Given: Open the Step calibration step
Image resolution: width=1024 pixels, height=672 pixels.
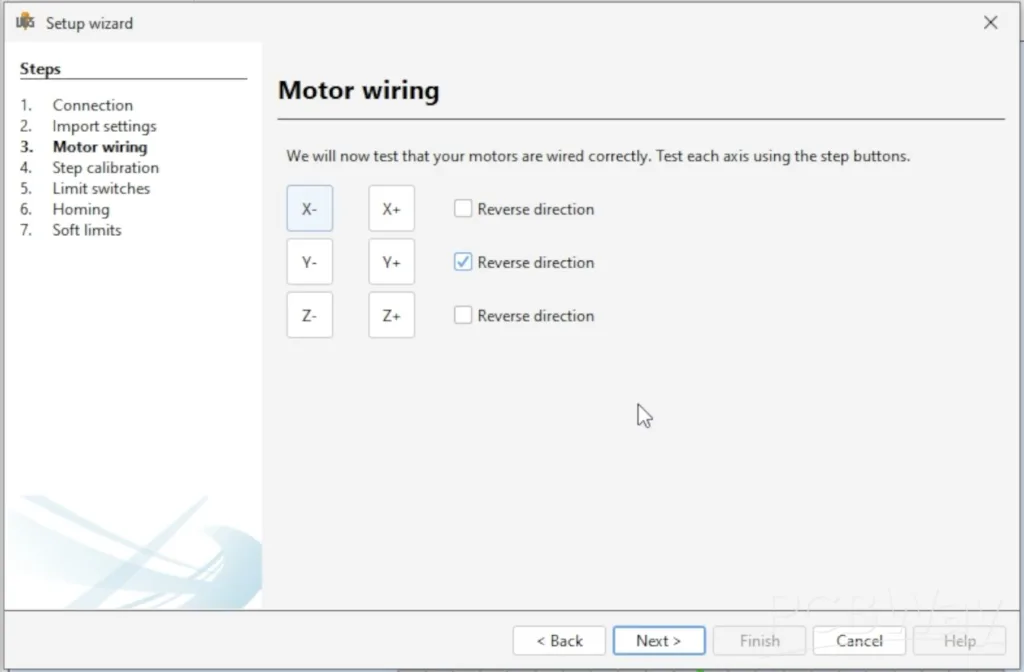Looking at the screenshot, I should point(105,168).
